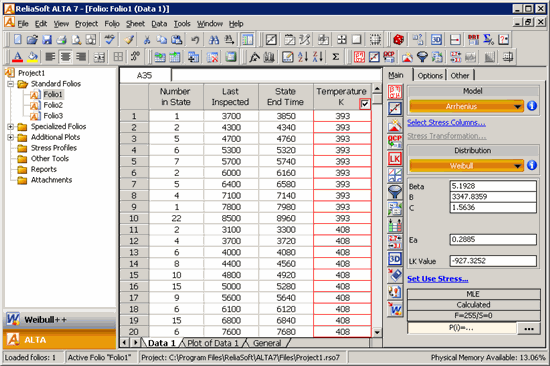Viewport: 550px width, 366px height.
Task: Click the New document toolbar icon
Action: click(17, 39)
